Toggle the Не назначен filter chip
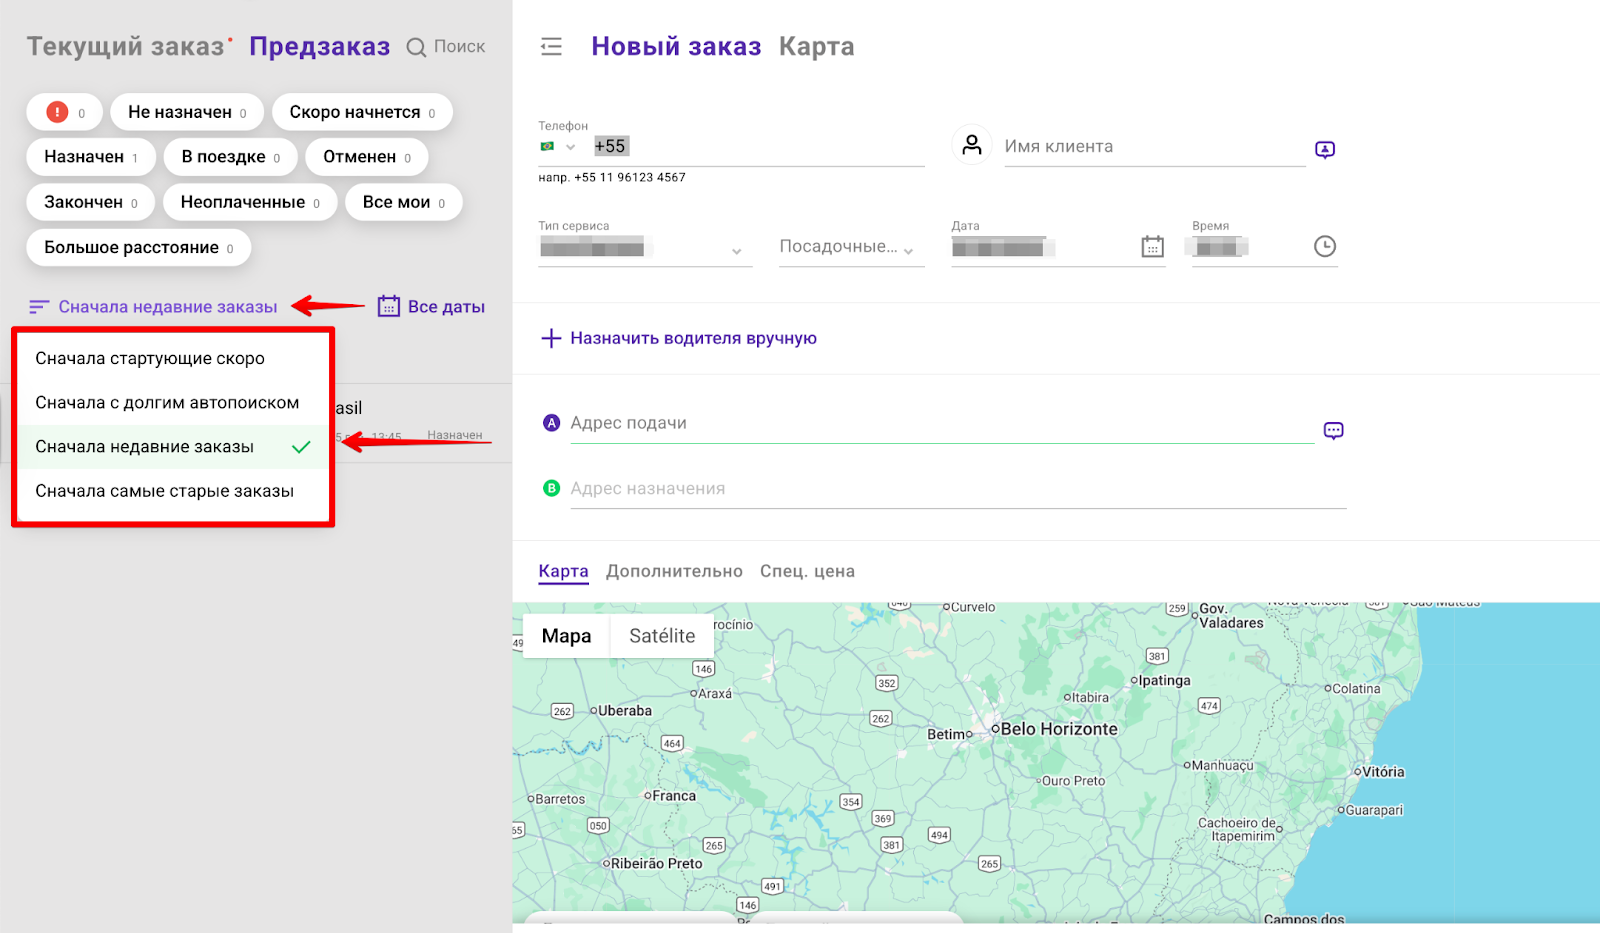 pos(187,112)
